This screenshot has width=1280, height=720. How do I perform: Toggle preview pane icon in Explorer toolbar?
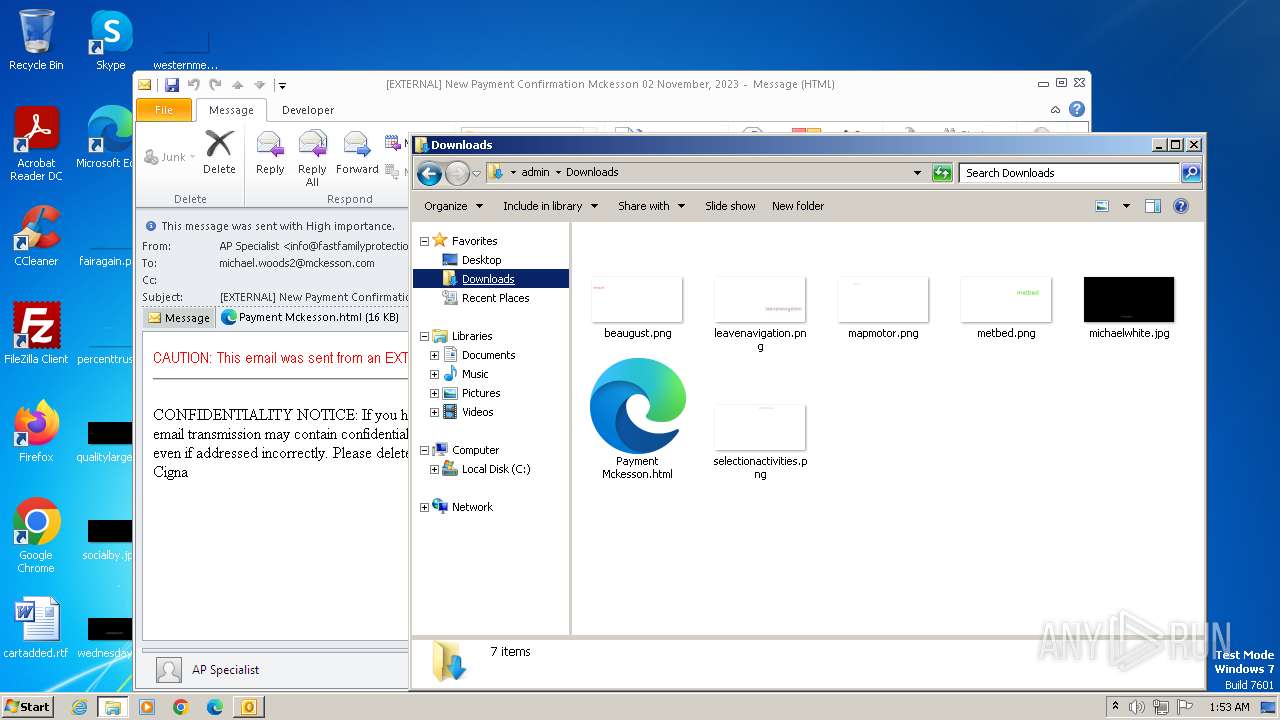click(1153, 206)
